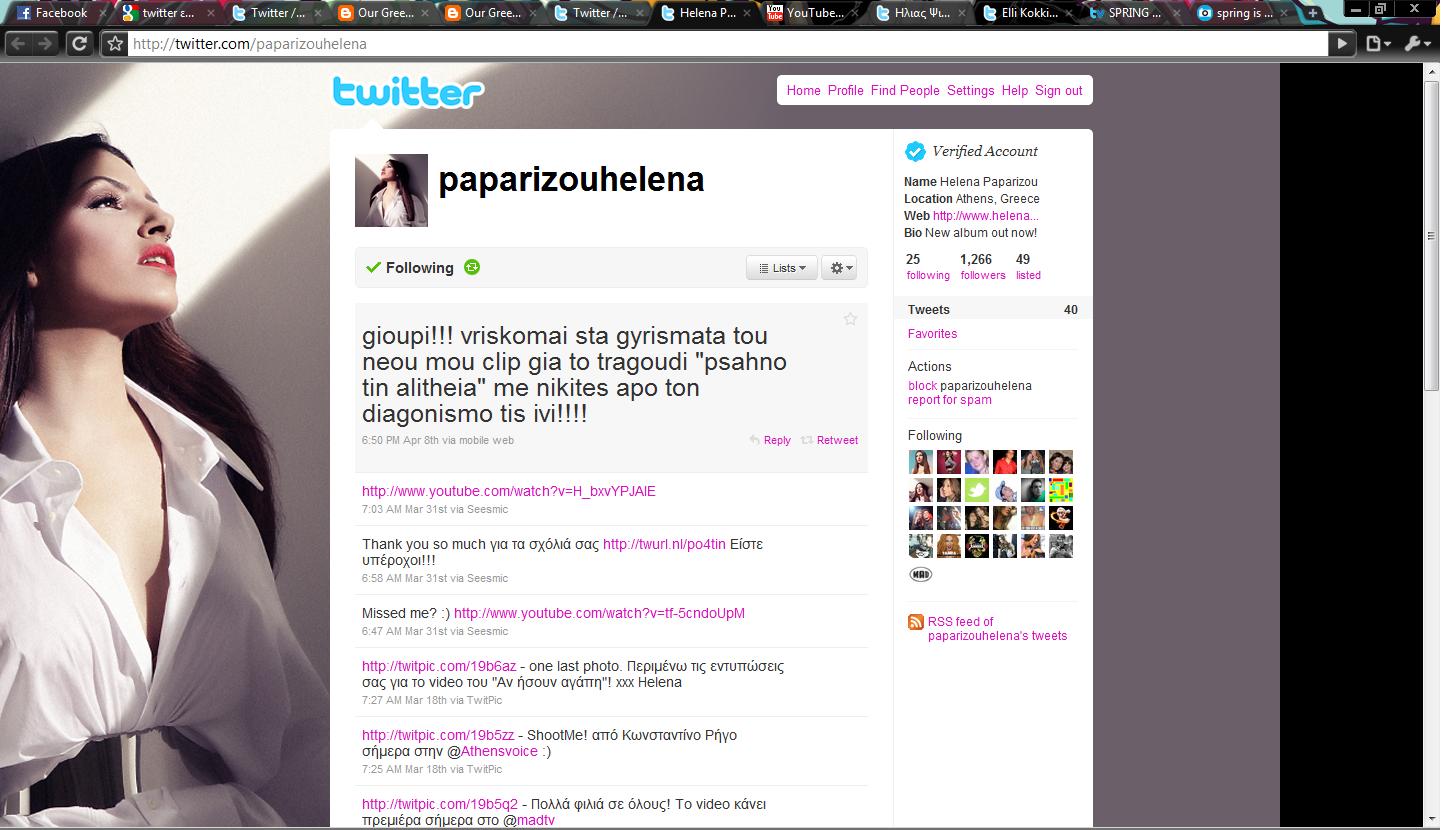1441x830 pixels.
Task: Reload the page with the refresh icon
Action: point(80,44)
